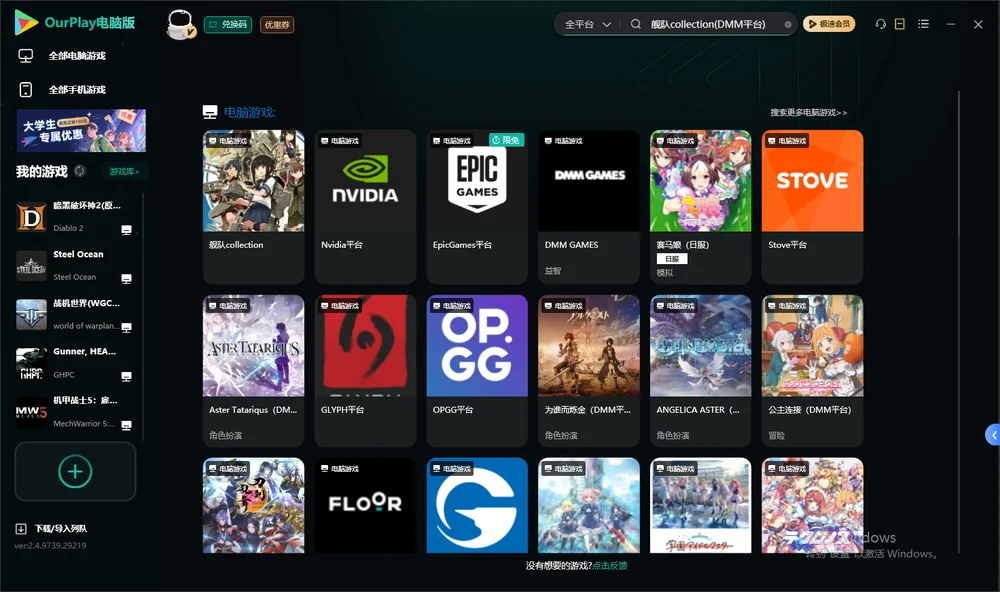The image size is (1000, 592).
Task: Click the OurPlay logo
Action: pyautogui.click(x=75, y=22)
